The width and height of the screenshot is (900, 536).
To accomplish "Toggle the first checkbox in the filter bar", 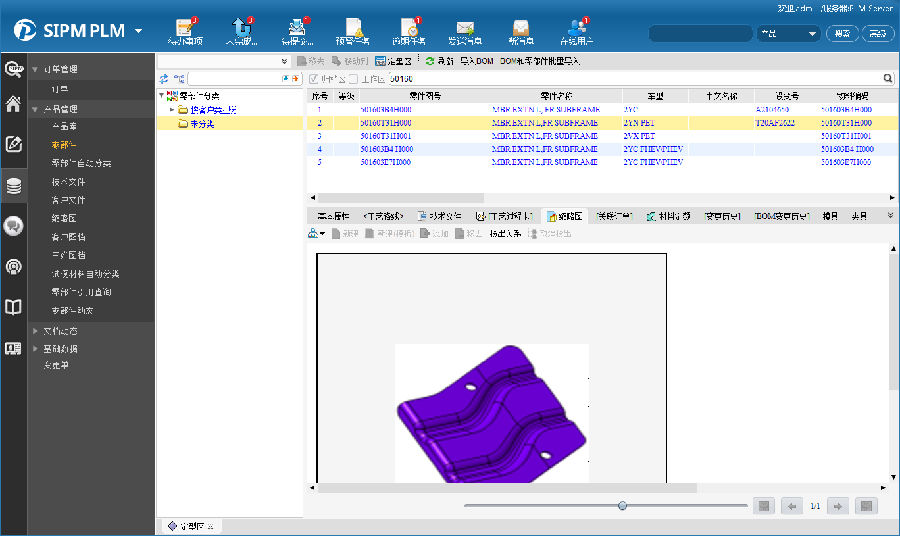I will pyautogui.click(x=314, y=78).
